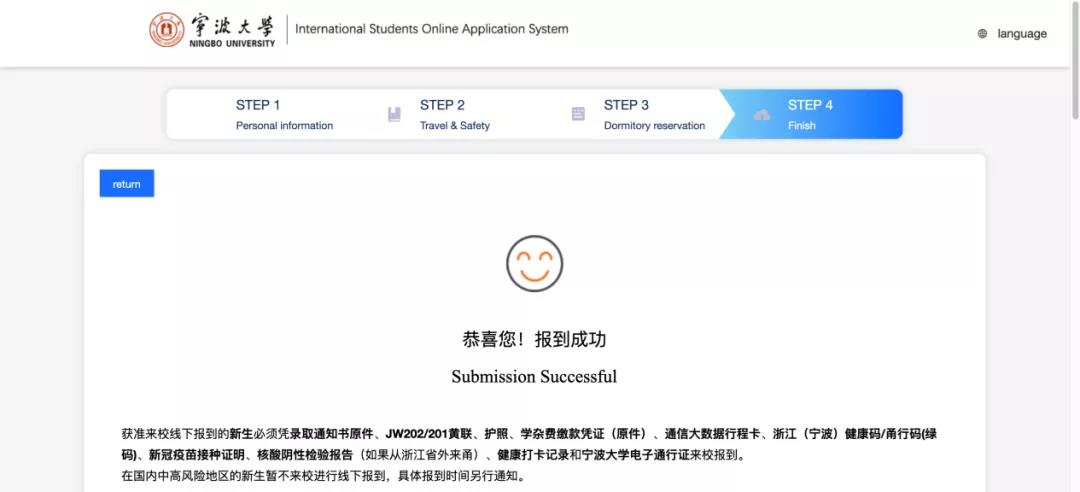Click the cloud icon in Step 4

pos(762,115)
